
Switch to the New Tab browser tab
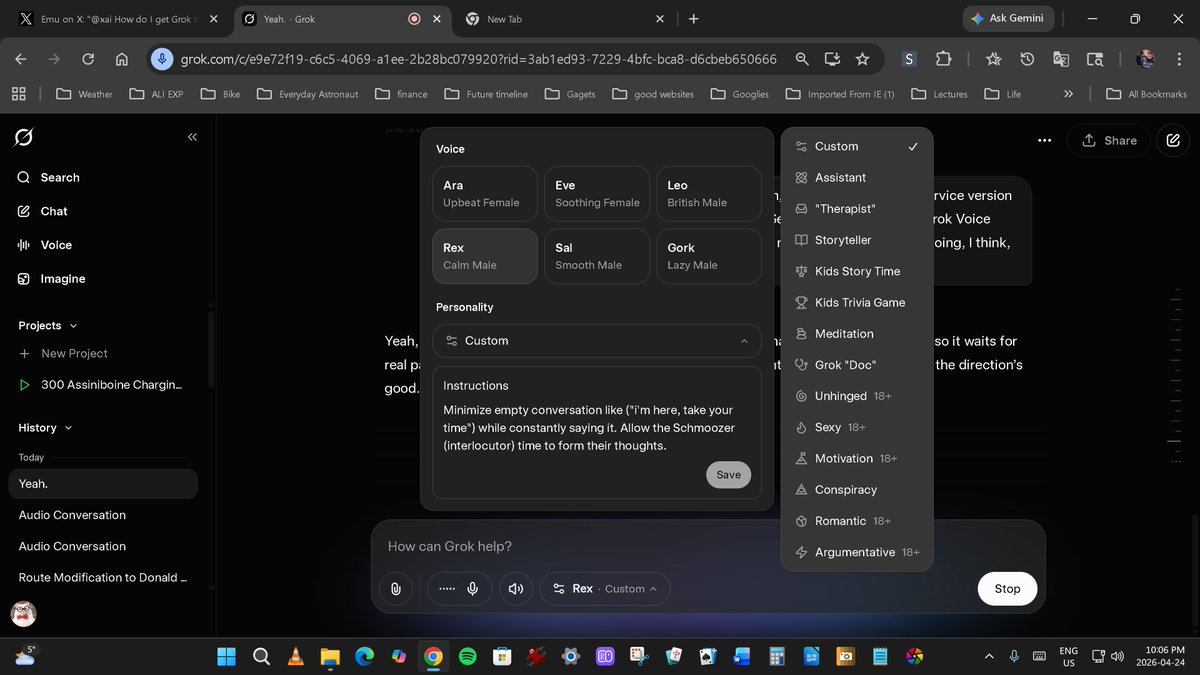pyautogui.click(x=565, y=19)
